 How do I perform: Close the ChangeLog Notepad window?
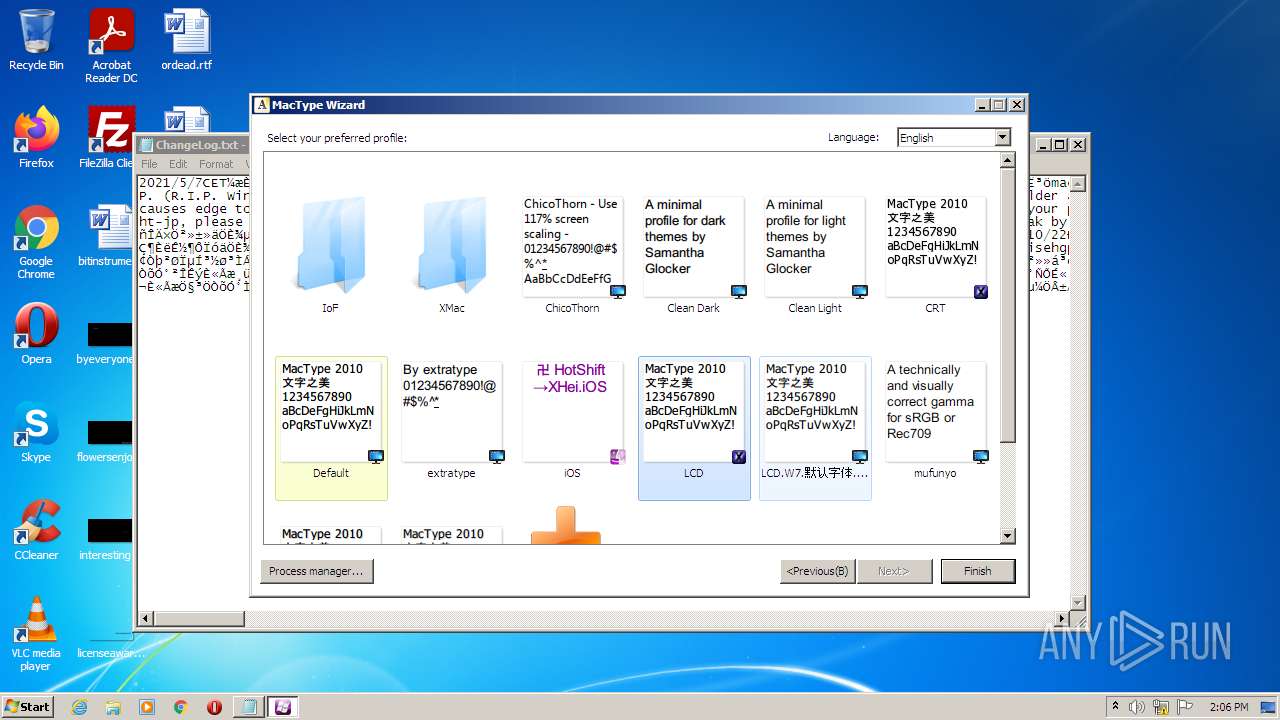coord(1078,144)
